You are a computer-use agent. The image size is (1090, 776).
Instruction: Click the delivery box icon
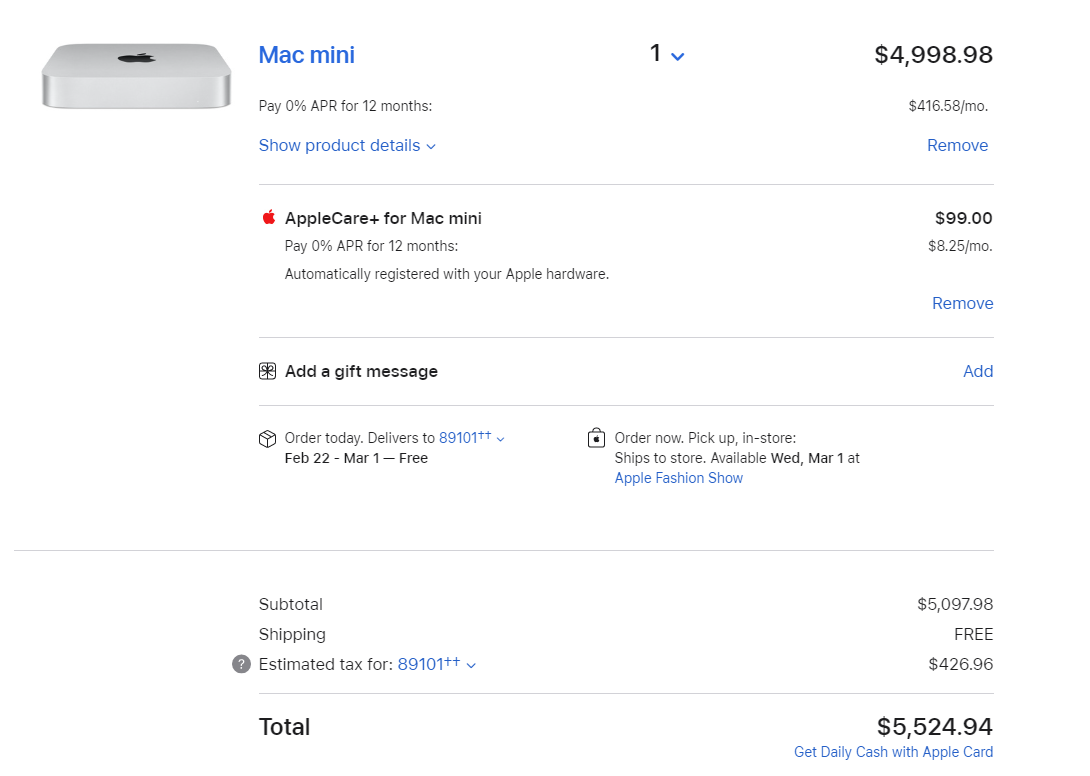[267, 439]
